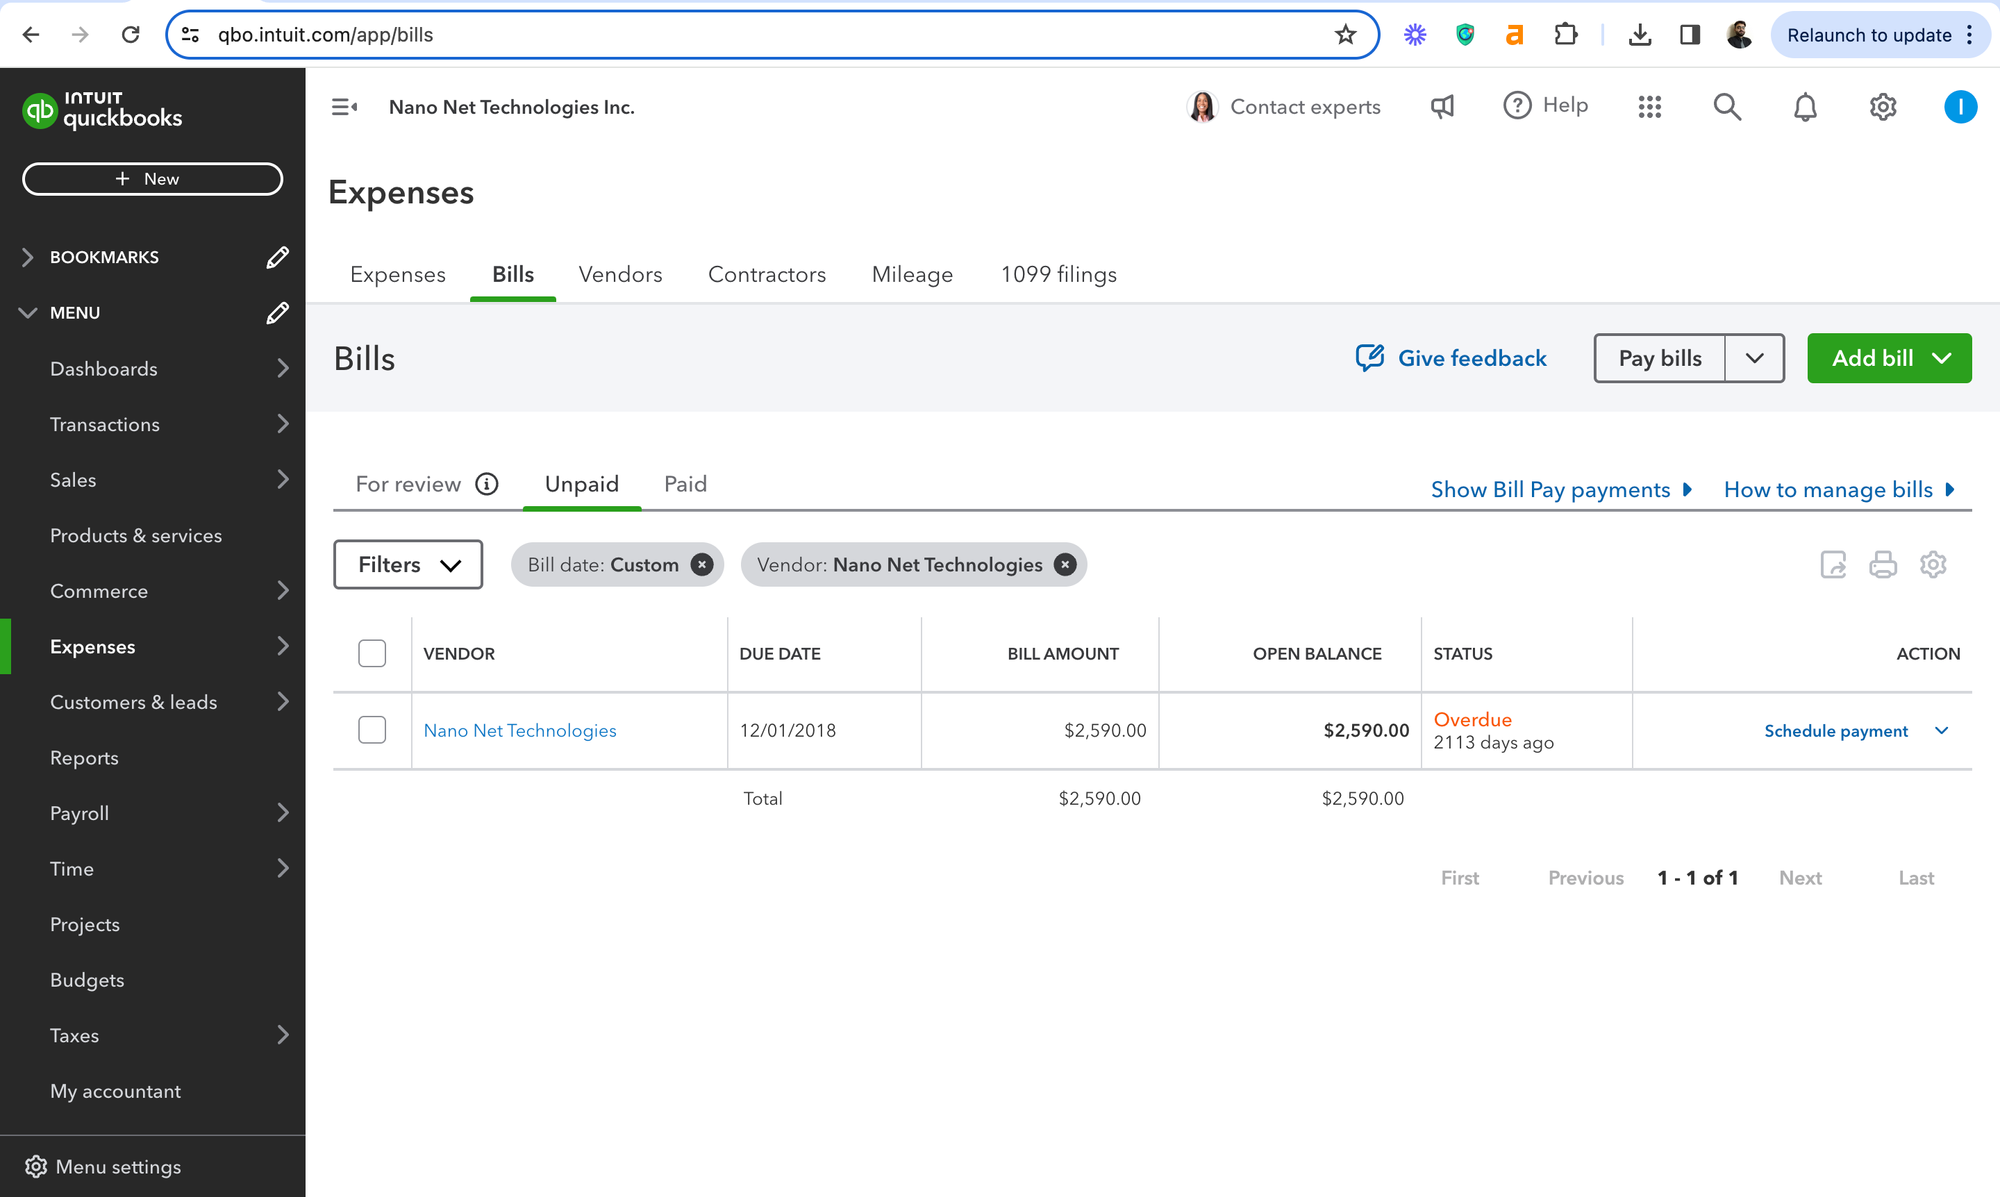Collapse the sidebar with hamburger icon
Viewport: 2000px width, 1197px height.
(344, 107)
